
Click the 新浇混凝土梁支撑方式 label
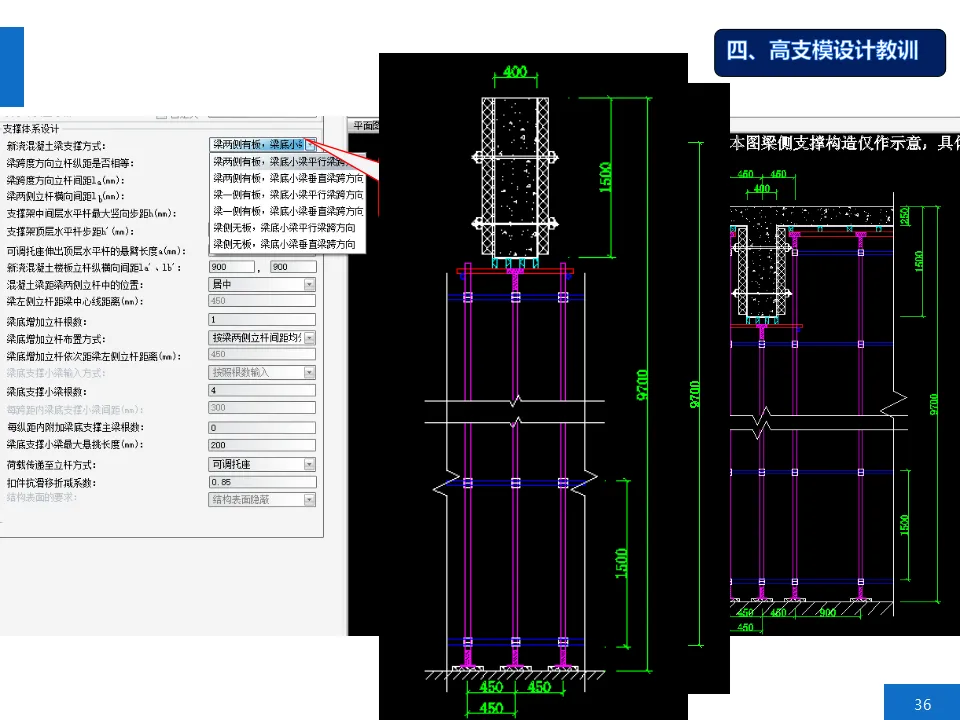coord(56,146)
